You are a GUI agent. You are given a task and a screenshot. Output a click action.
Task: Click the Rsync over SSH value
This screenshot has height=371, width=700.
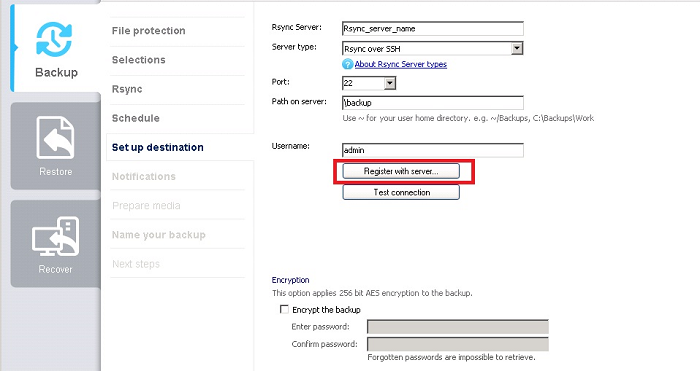pos(372,49)
